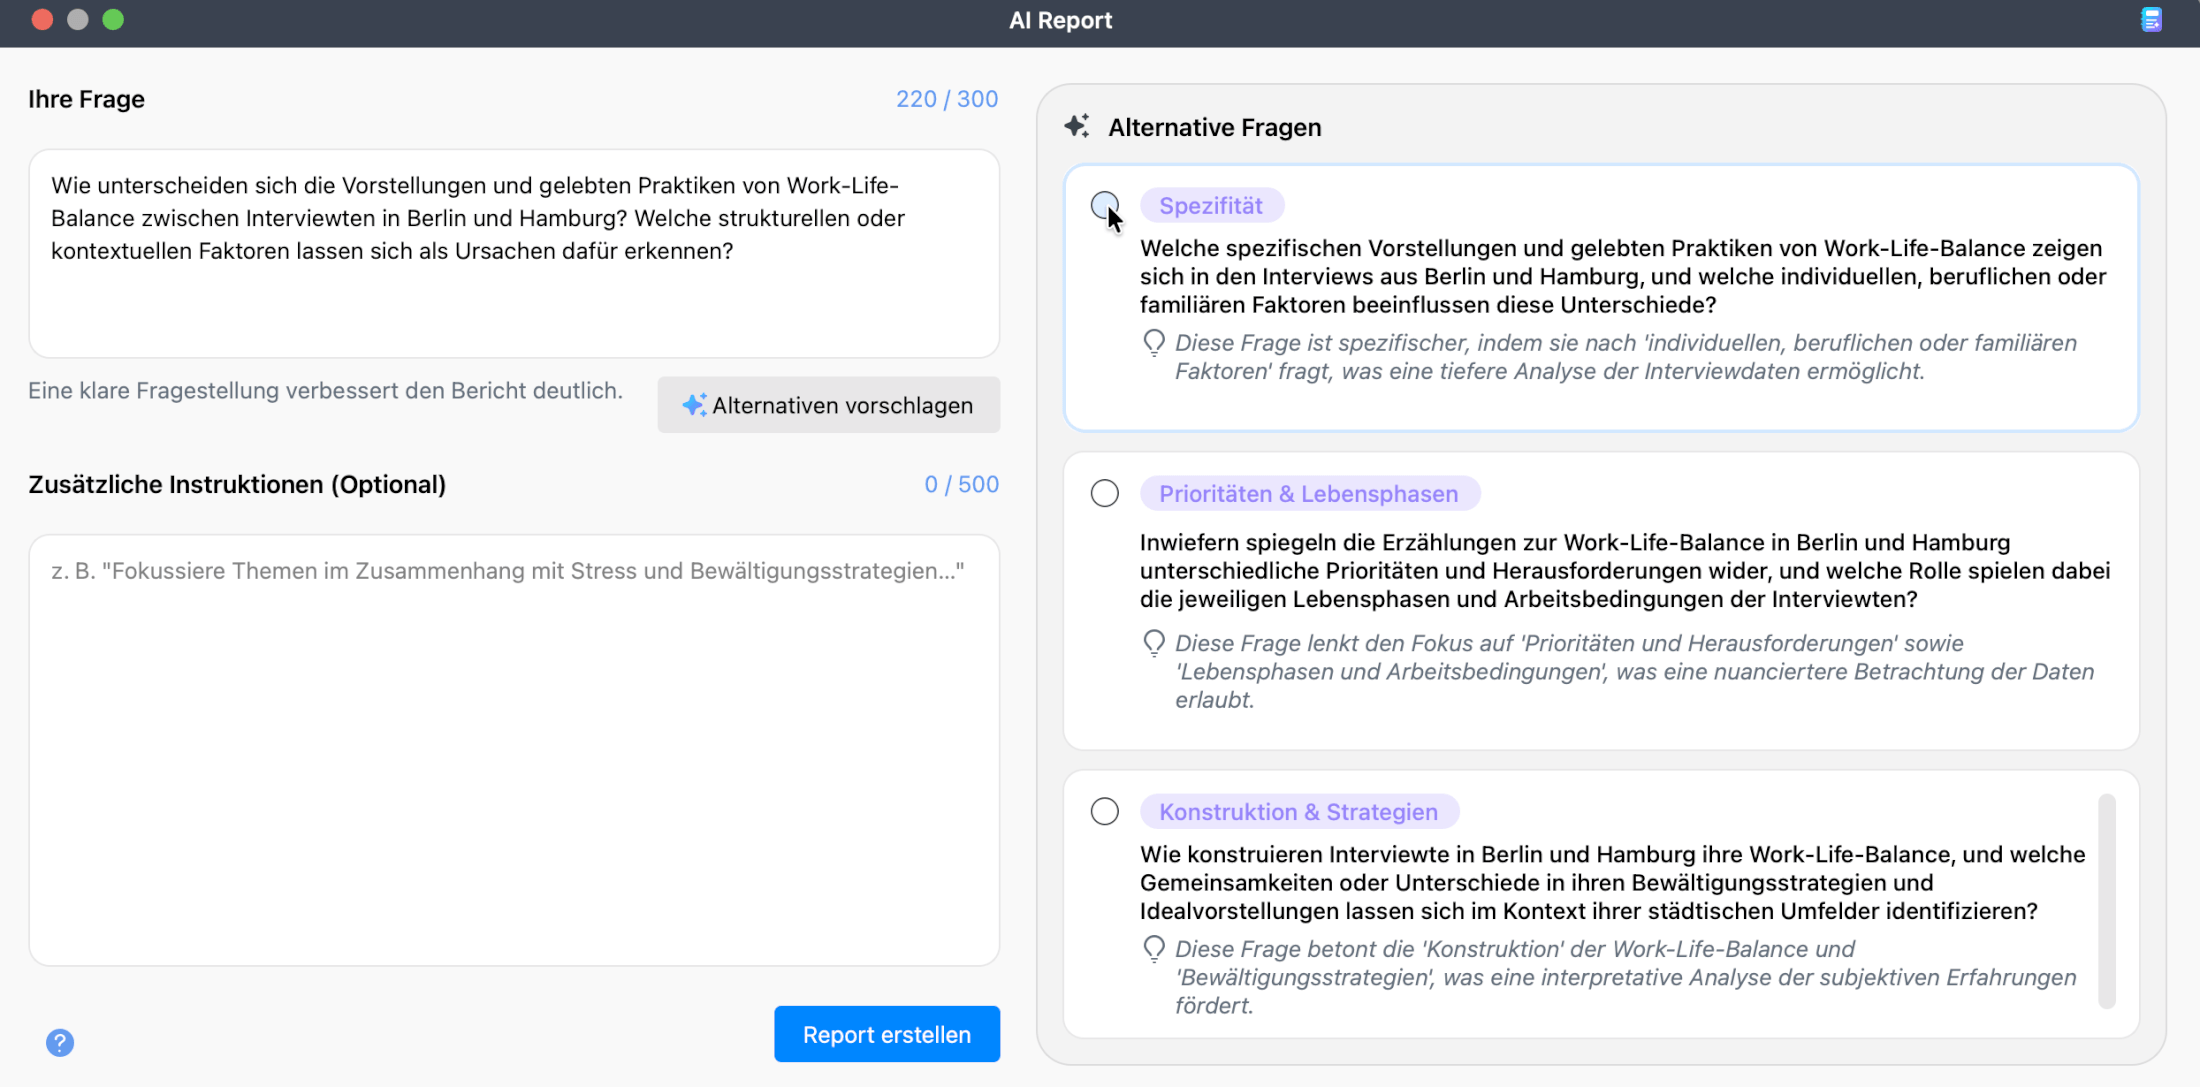Click the sparkle icon on Alternativen vorschlagen button
This screenshot has height=1087, width=2200.
click(694, 404)
